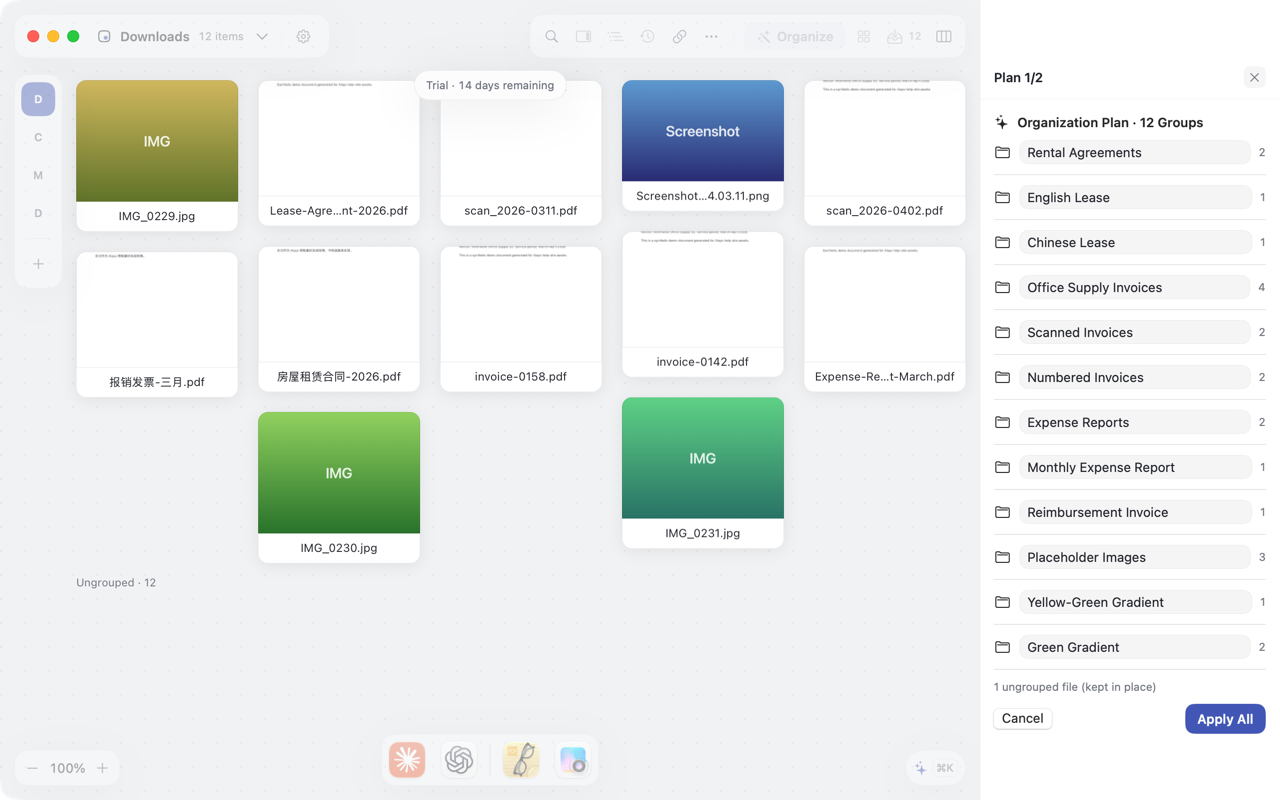Screen dimensions: 1280x800
Task: Click the link chain icon
Action: [x=679, y=37]
